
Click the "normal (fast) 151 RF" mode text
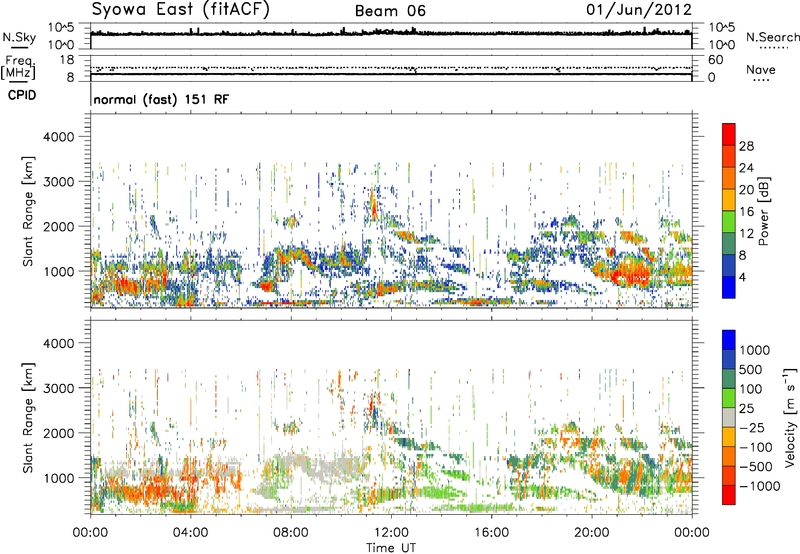[161, 99]
